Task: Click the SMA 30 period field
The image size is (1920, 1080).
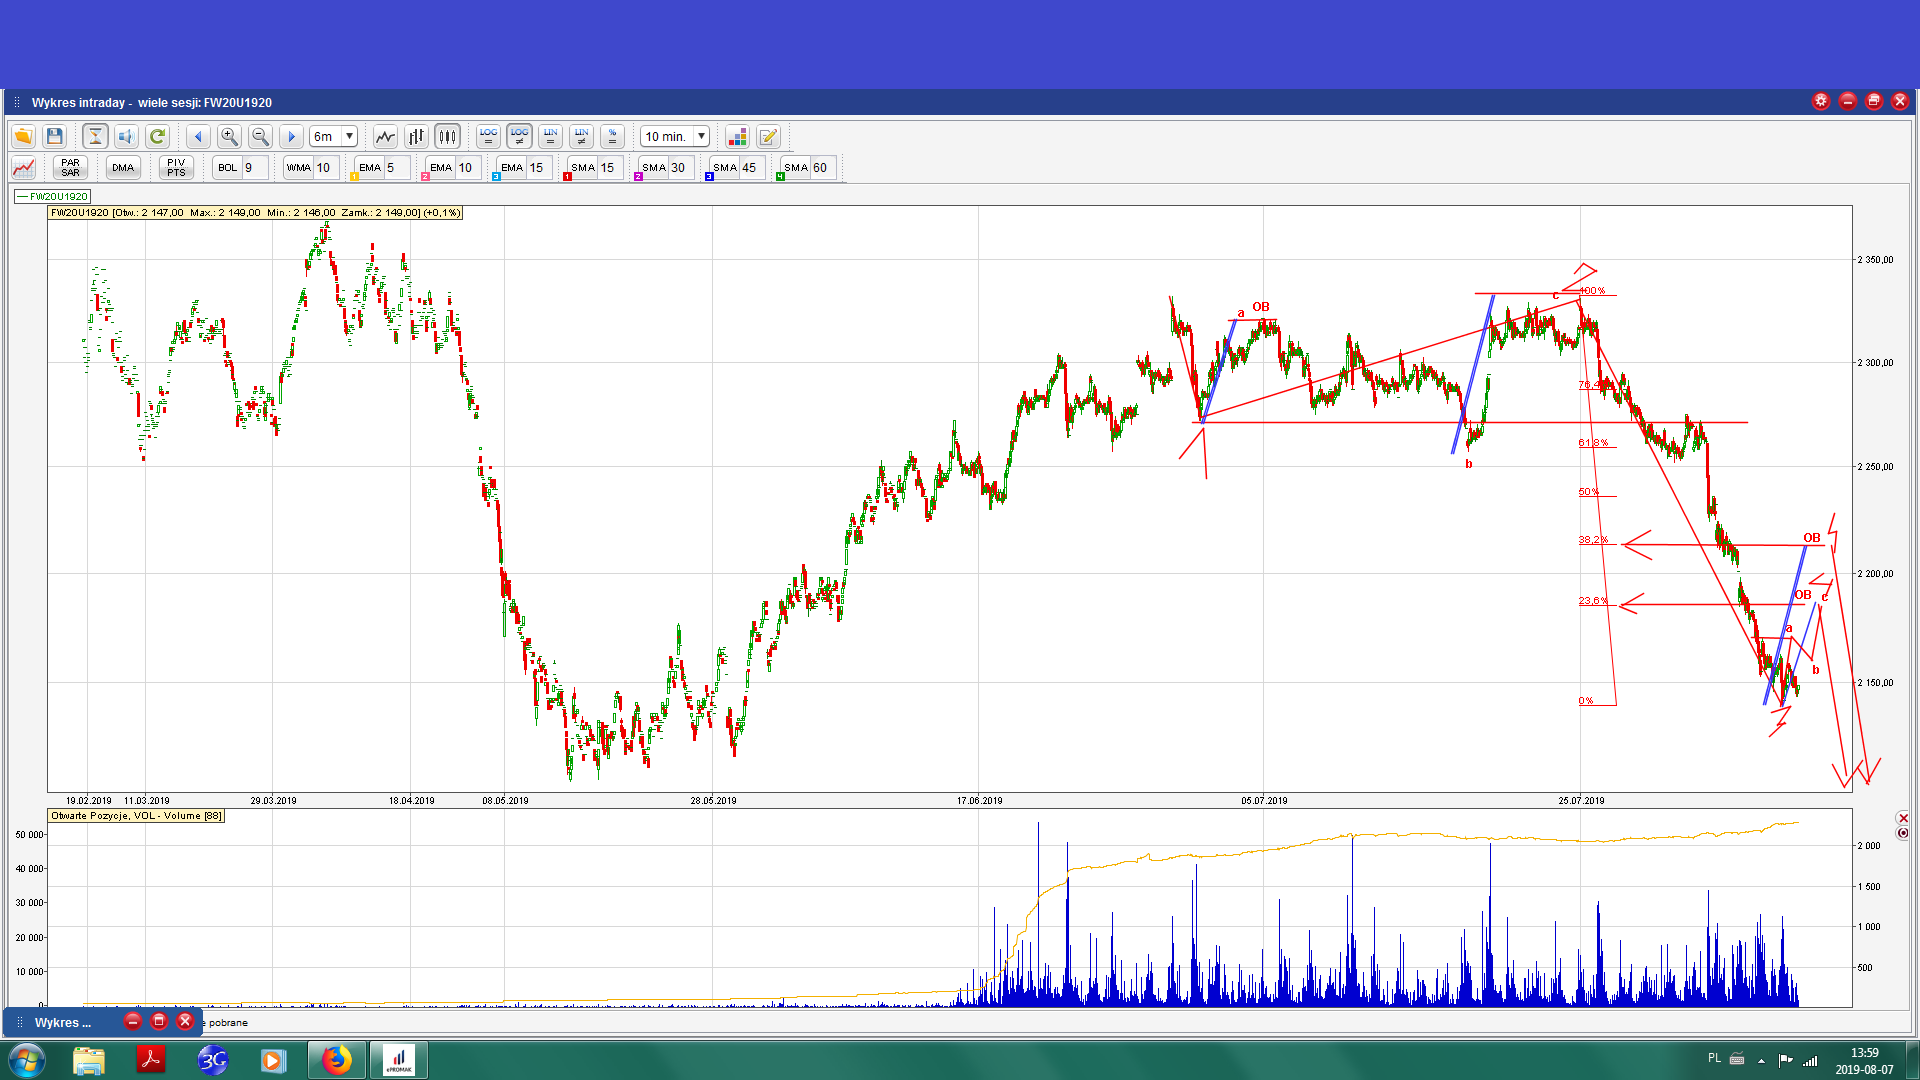Action: pyautogui.click(x=680, y=167)
